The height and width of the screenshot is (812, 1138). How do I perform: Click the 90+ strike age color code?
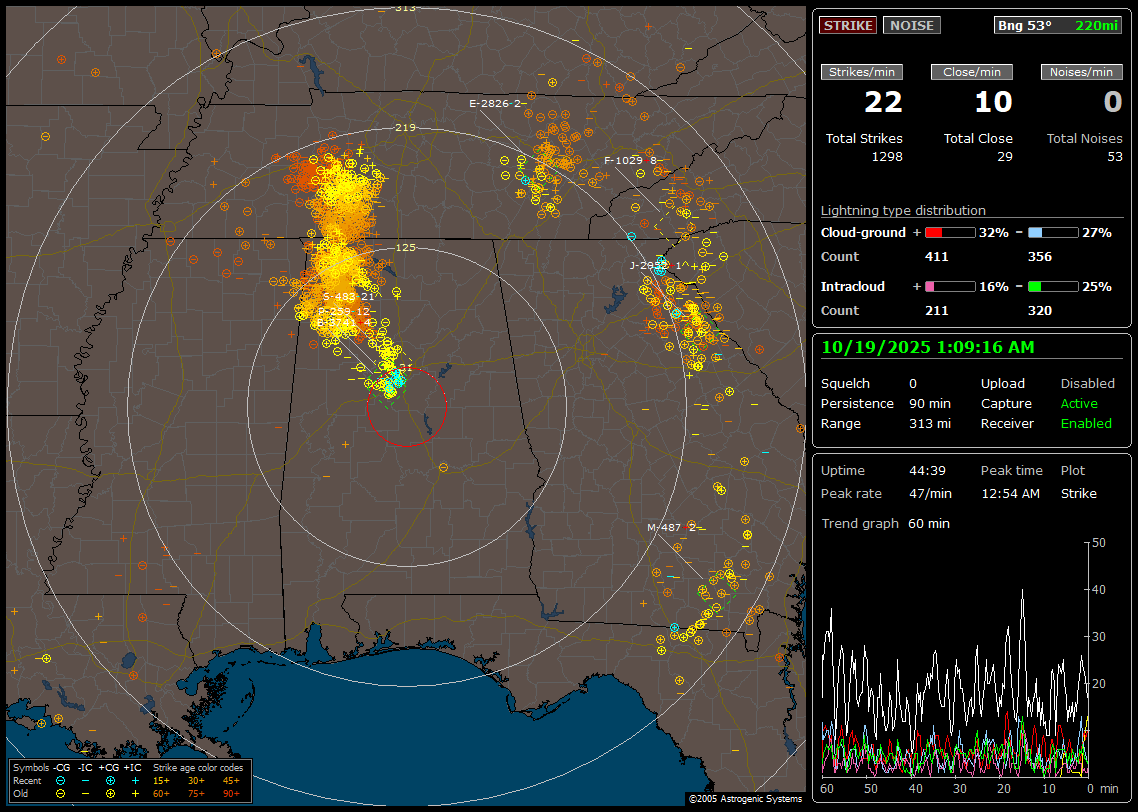tap(231, 793)
